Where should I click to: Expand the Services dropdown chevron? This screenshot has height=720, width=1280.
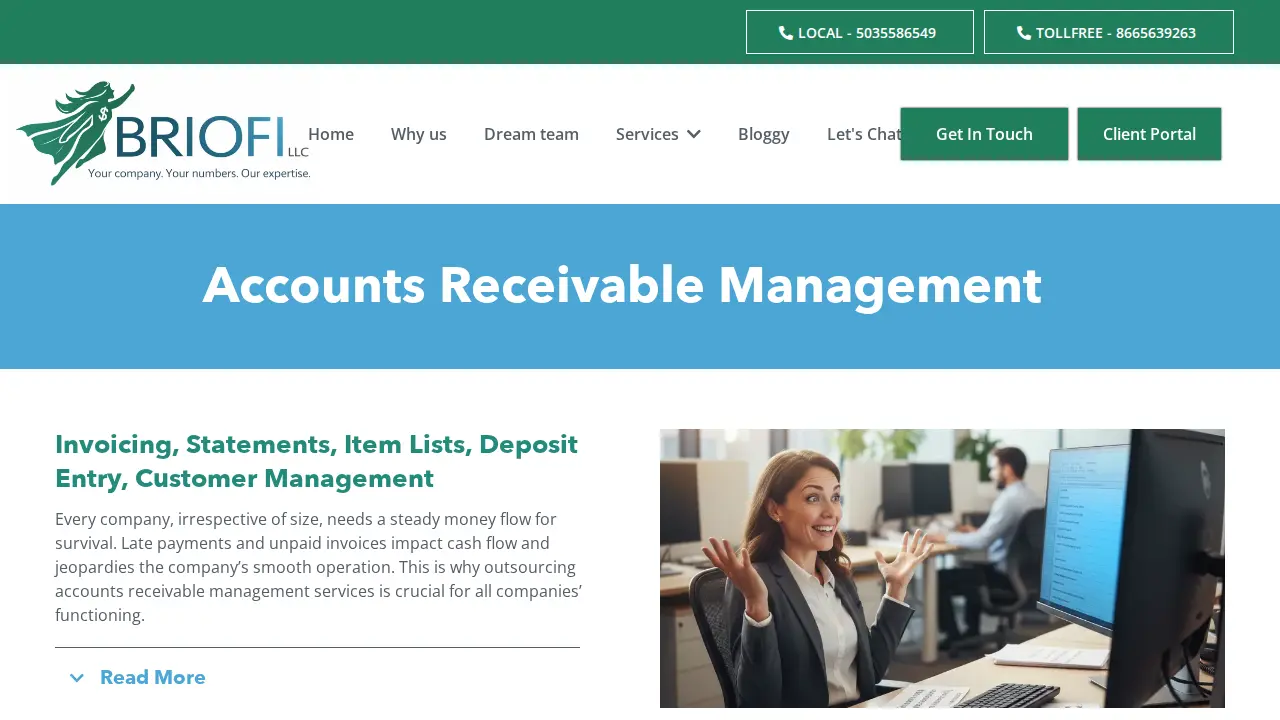(694, 134)
